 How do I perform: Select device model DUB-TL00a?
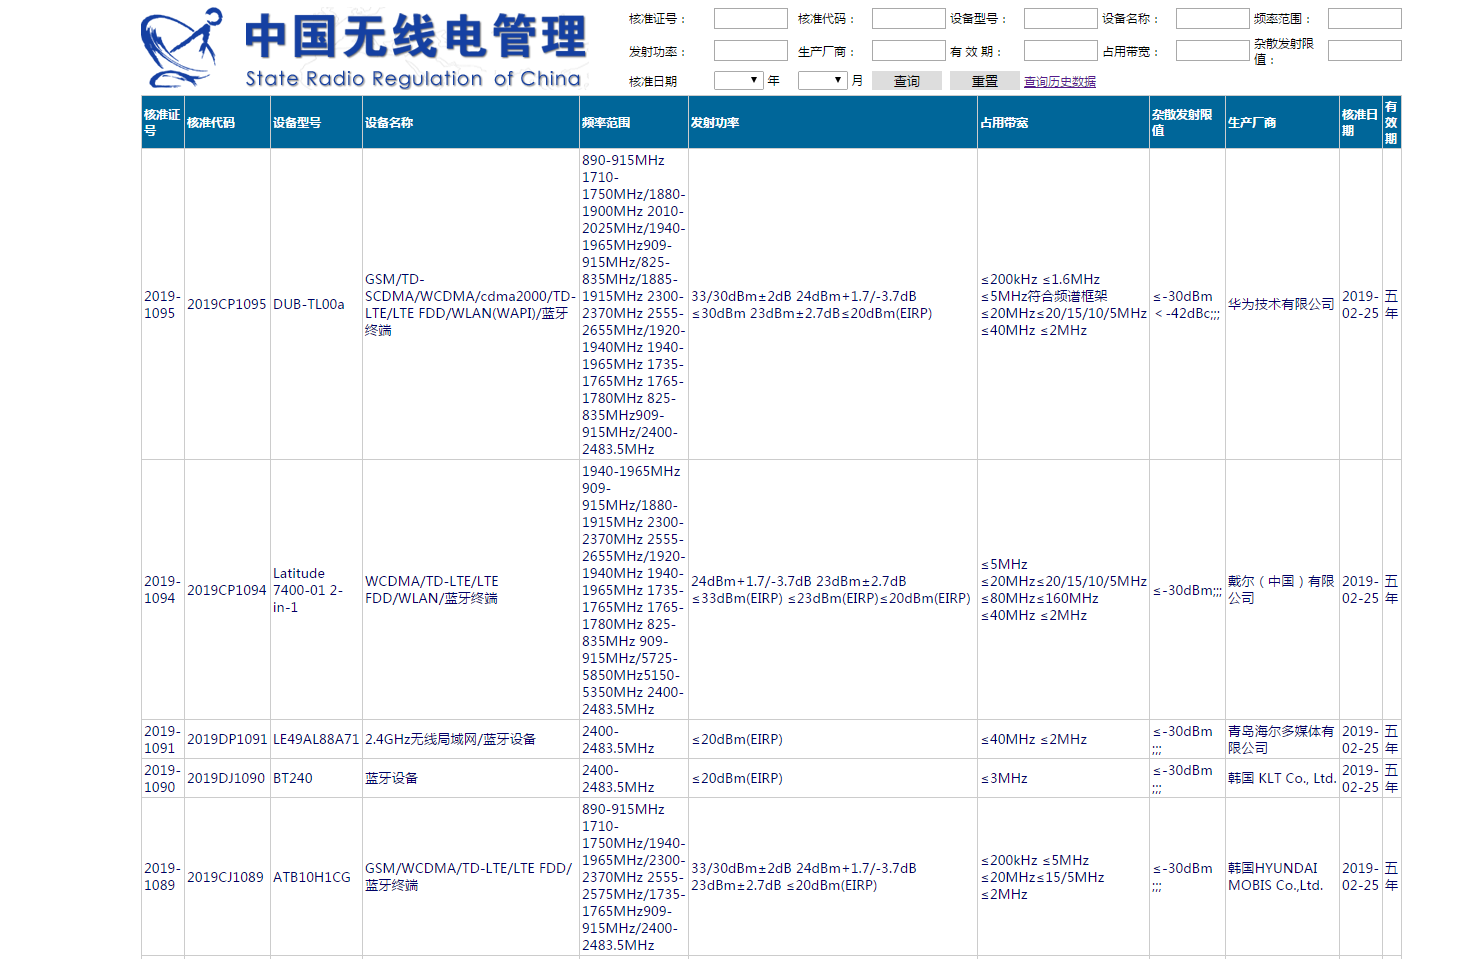coord(309,304)
